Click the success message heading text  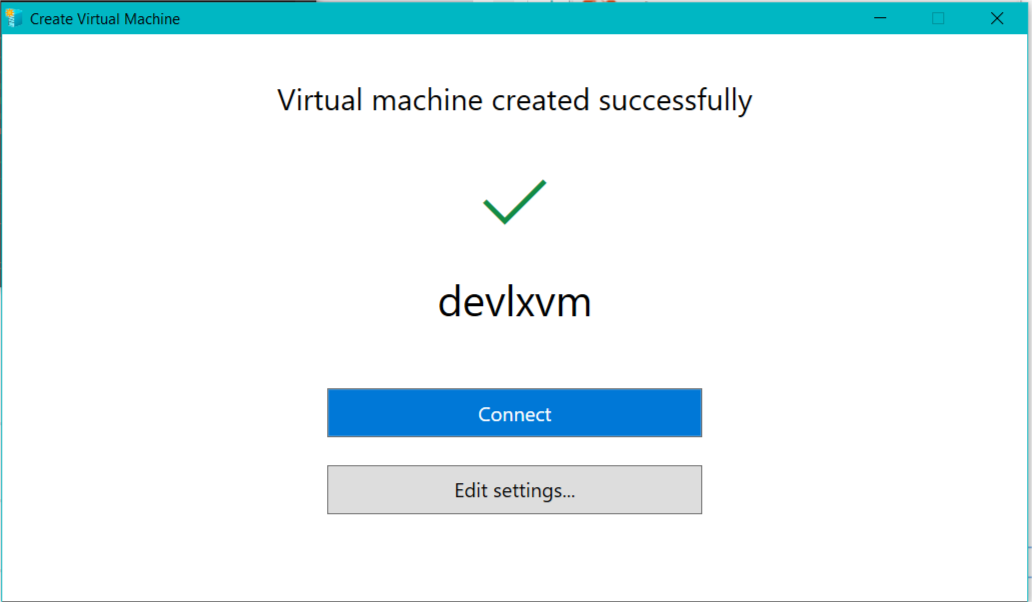tap(514, 99)
